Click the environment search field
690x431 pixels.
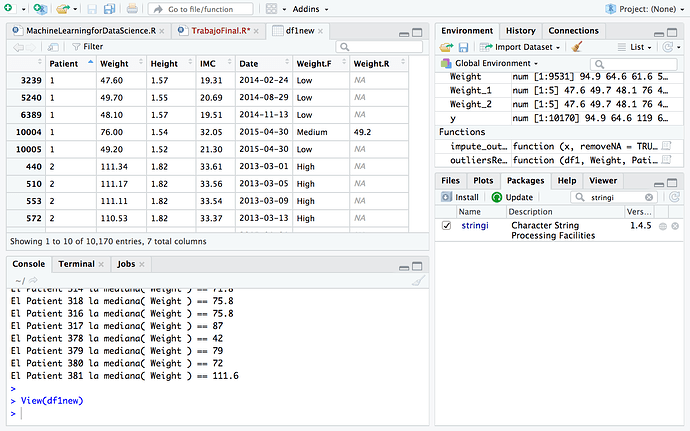tap(633, 64)
